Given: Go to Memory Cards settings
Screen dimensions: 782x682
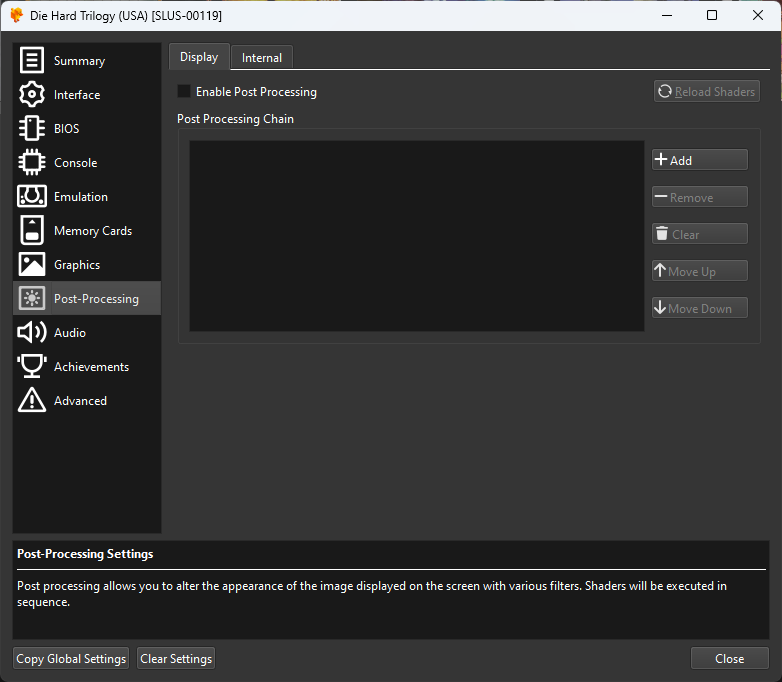Looking at the screenshot, I should [87, 230].
